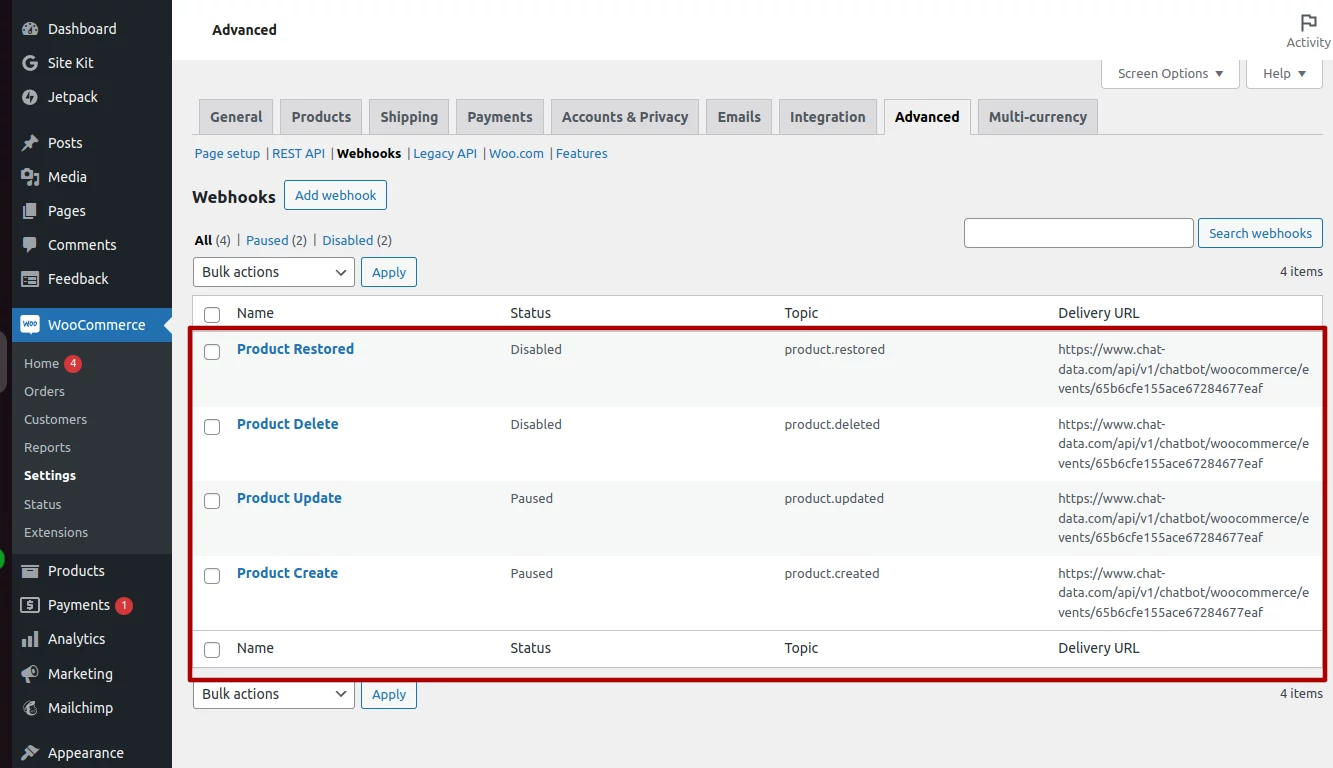Filter webhooks by Disabled status
The height and width of the screenshot is (768, 1333).
point(347,240)
